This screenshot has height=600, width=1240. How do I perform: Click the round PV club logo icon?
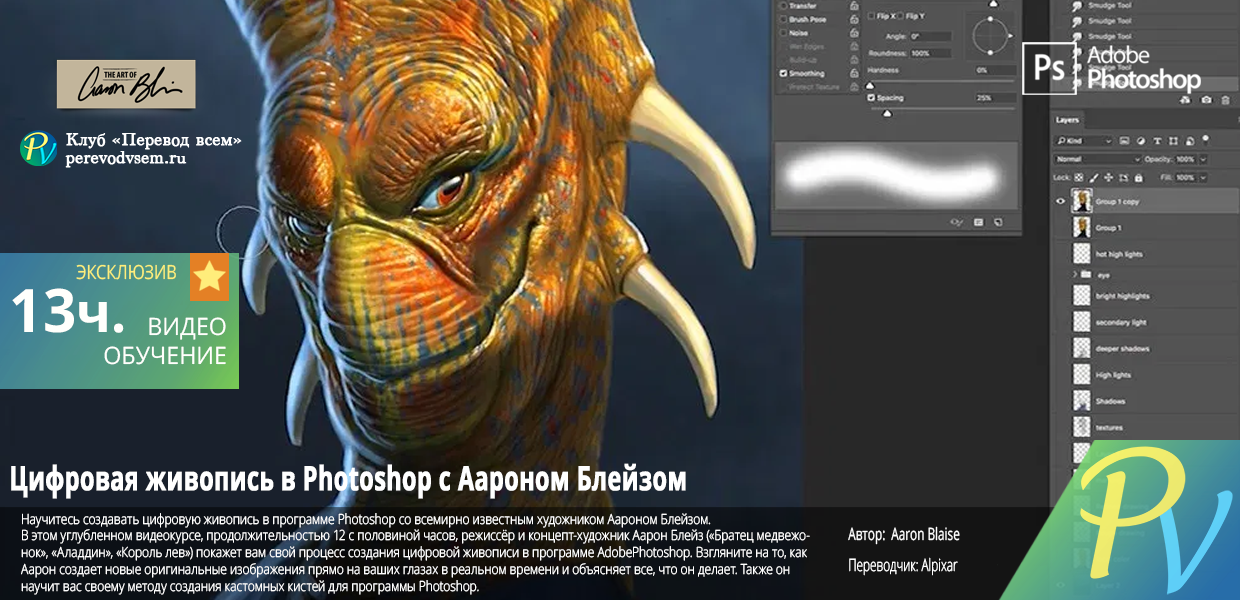click(x=38, y=149)
